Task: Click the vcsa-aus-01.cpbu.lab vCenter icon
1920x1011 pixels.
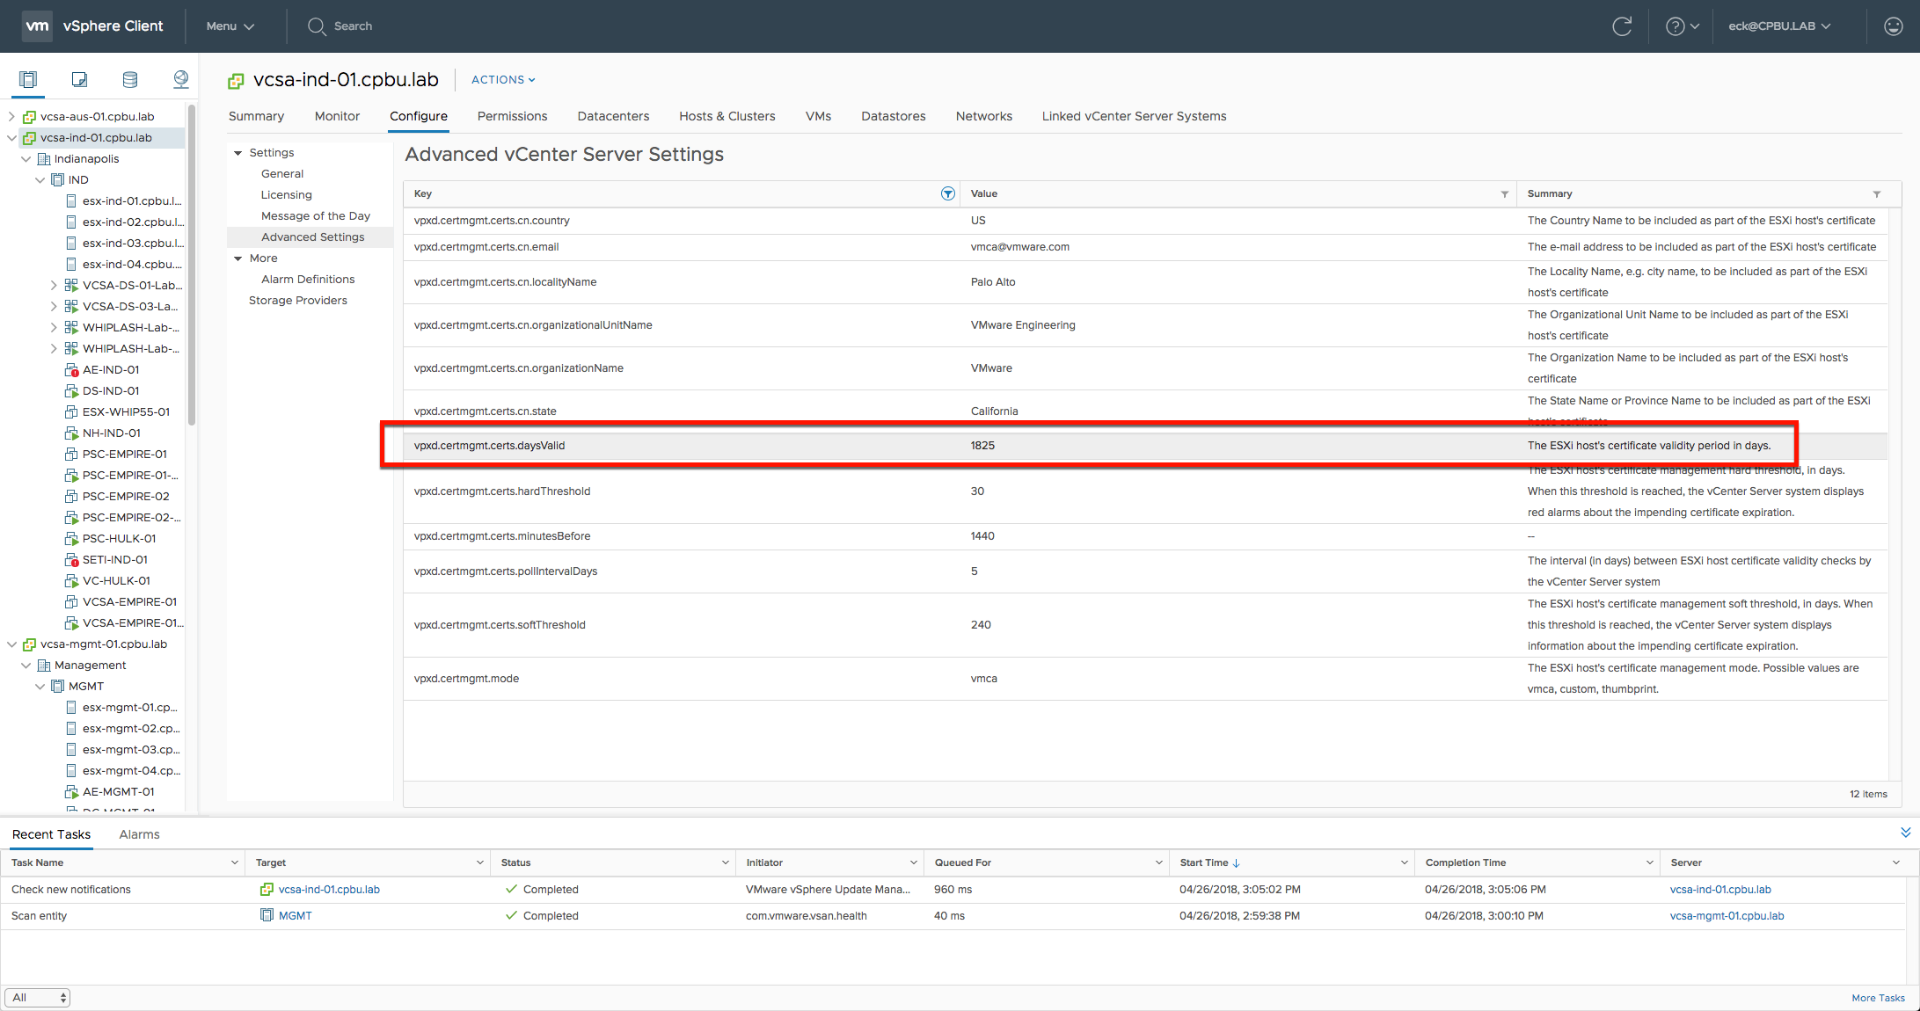Action: (x=30, y=117)
